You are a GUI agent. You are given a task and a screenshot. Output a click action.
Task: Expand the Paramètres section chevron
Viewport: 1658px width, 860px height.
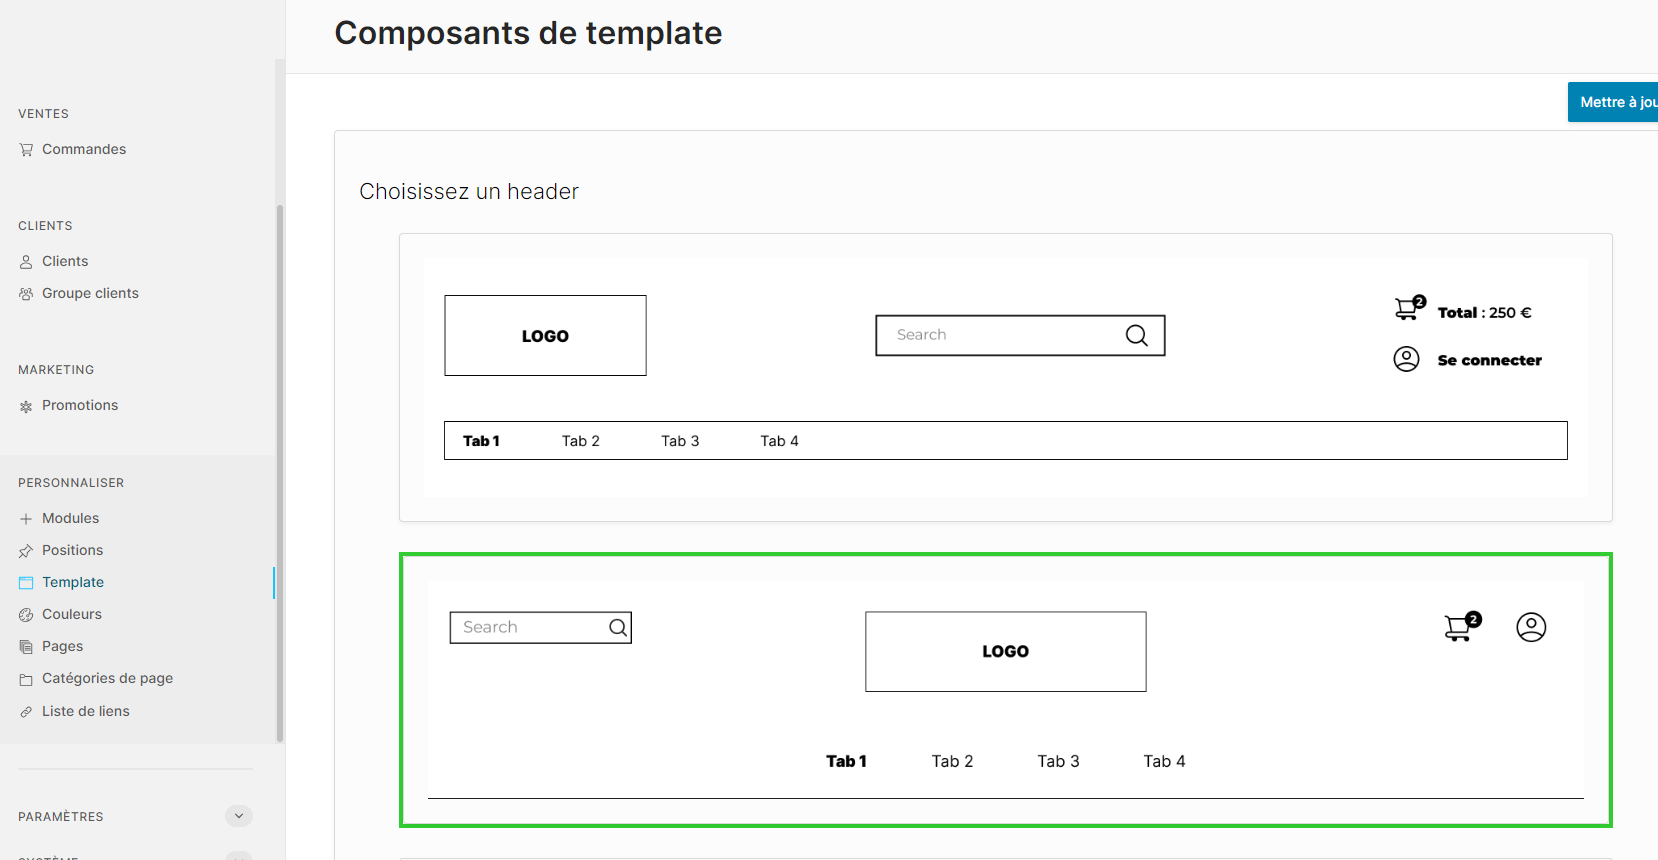coord(239,816)
